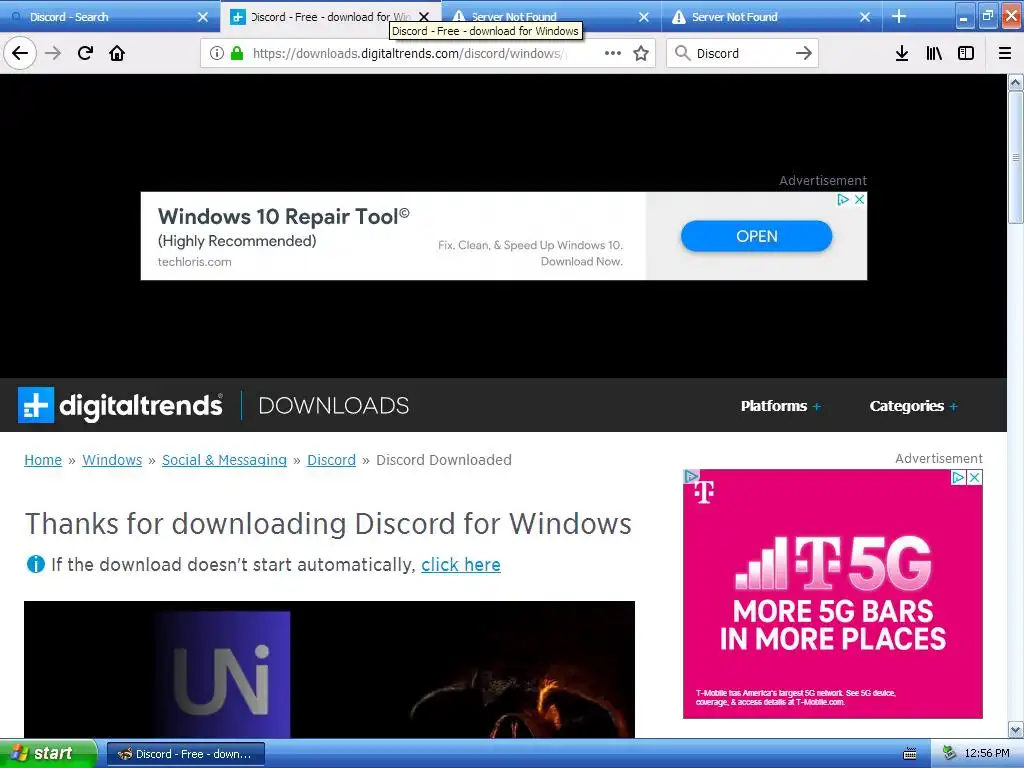This screenshot has width=1024, height=768.
Task: Submit search with the arrow button
Action: (803, 53)
